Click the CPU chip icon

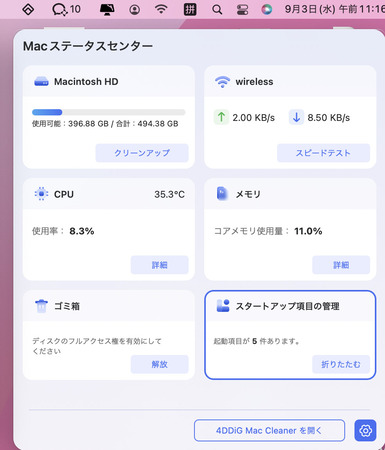point(41,194)
